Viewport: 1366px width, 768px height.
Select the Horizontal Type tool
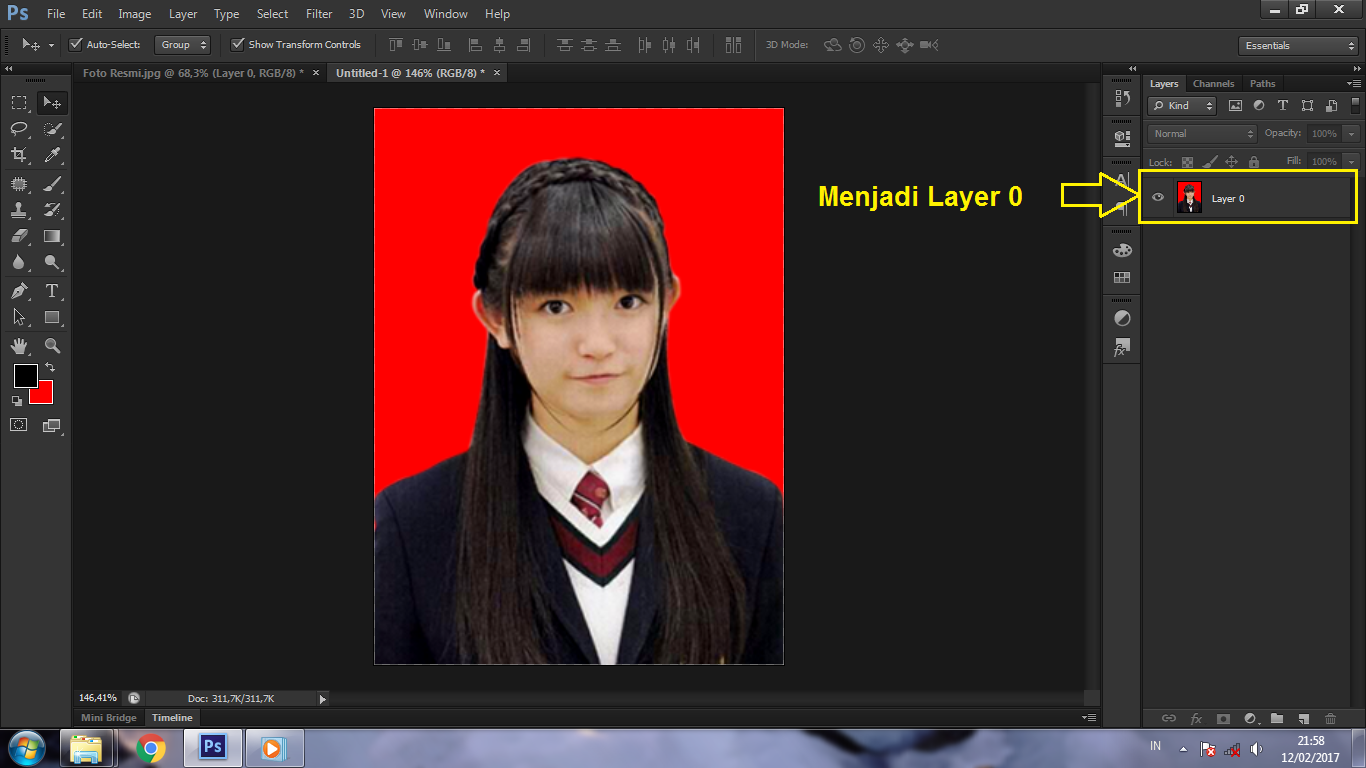point(53,291)
